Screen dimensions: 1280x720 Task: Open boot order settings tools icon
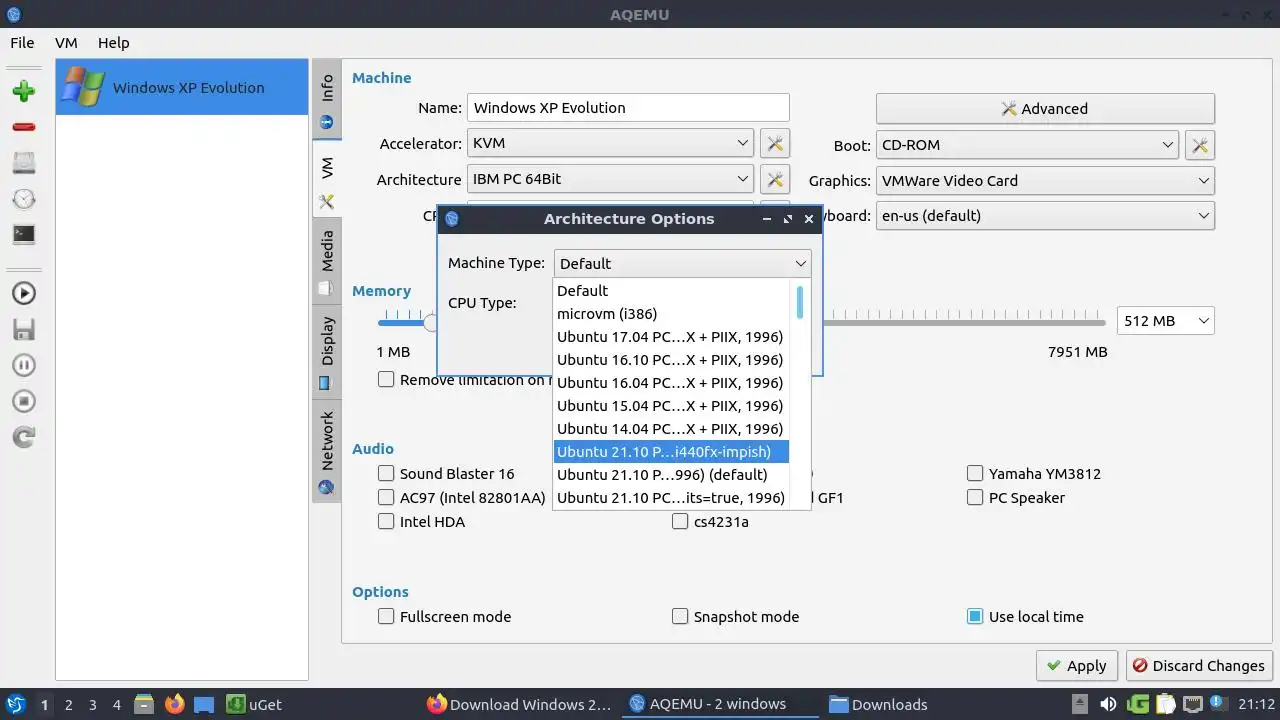tap(1200, 145)
